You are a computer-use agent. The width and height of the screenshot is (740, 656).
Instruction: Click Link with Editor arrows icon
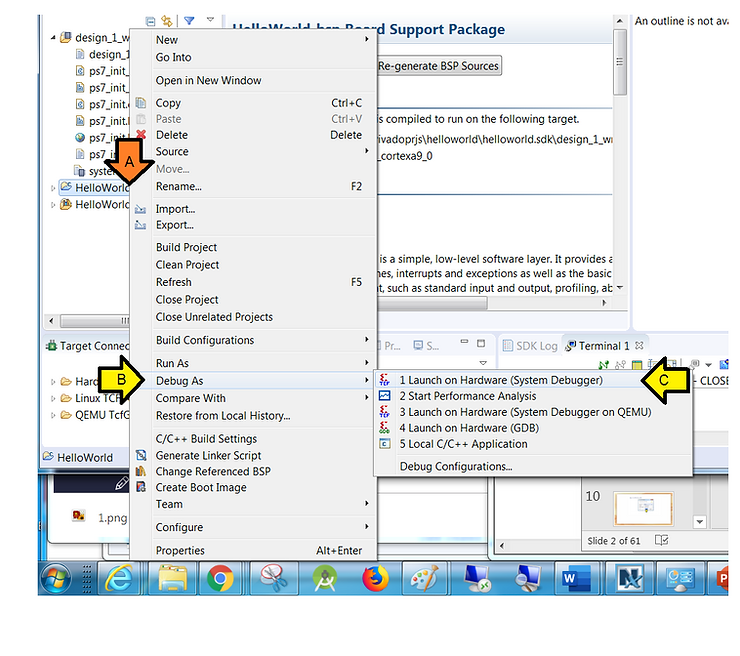click(166, 20)
